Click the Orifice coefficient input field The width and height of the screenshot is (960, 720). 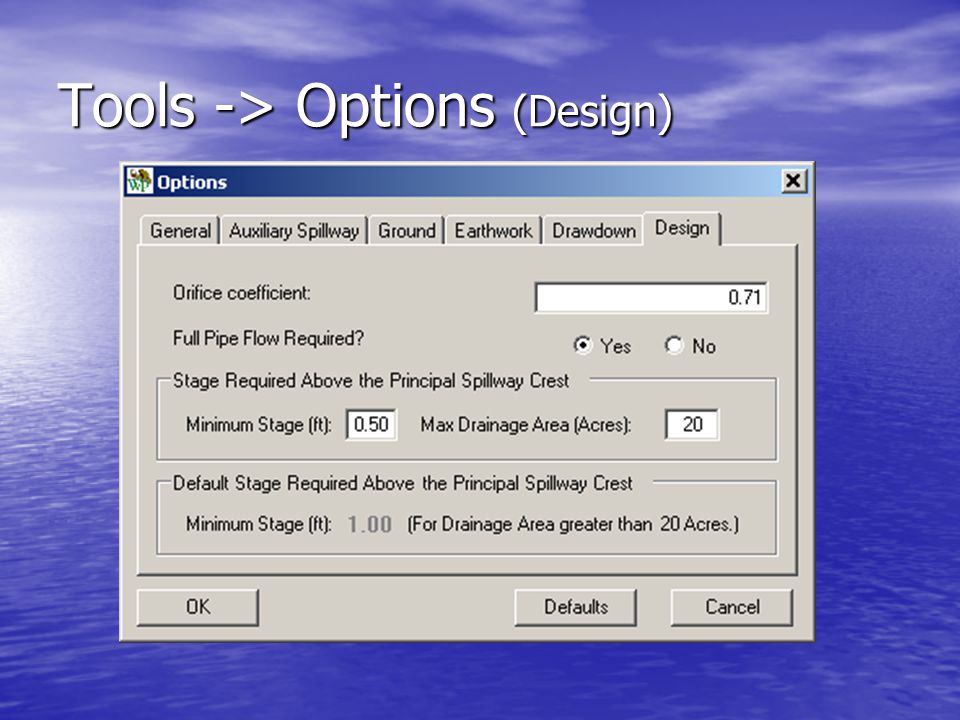click(651, 298)
